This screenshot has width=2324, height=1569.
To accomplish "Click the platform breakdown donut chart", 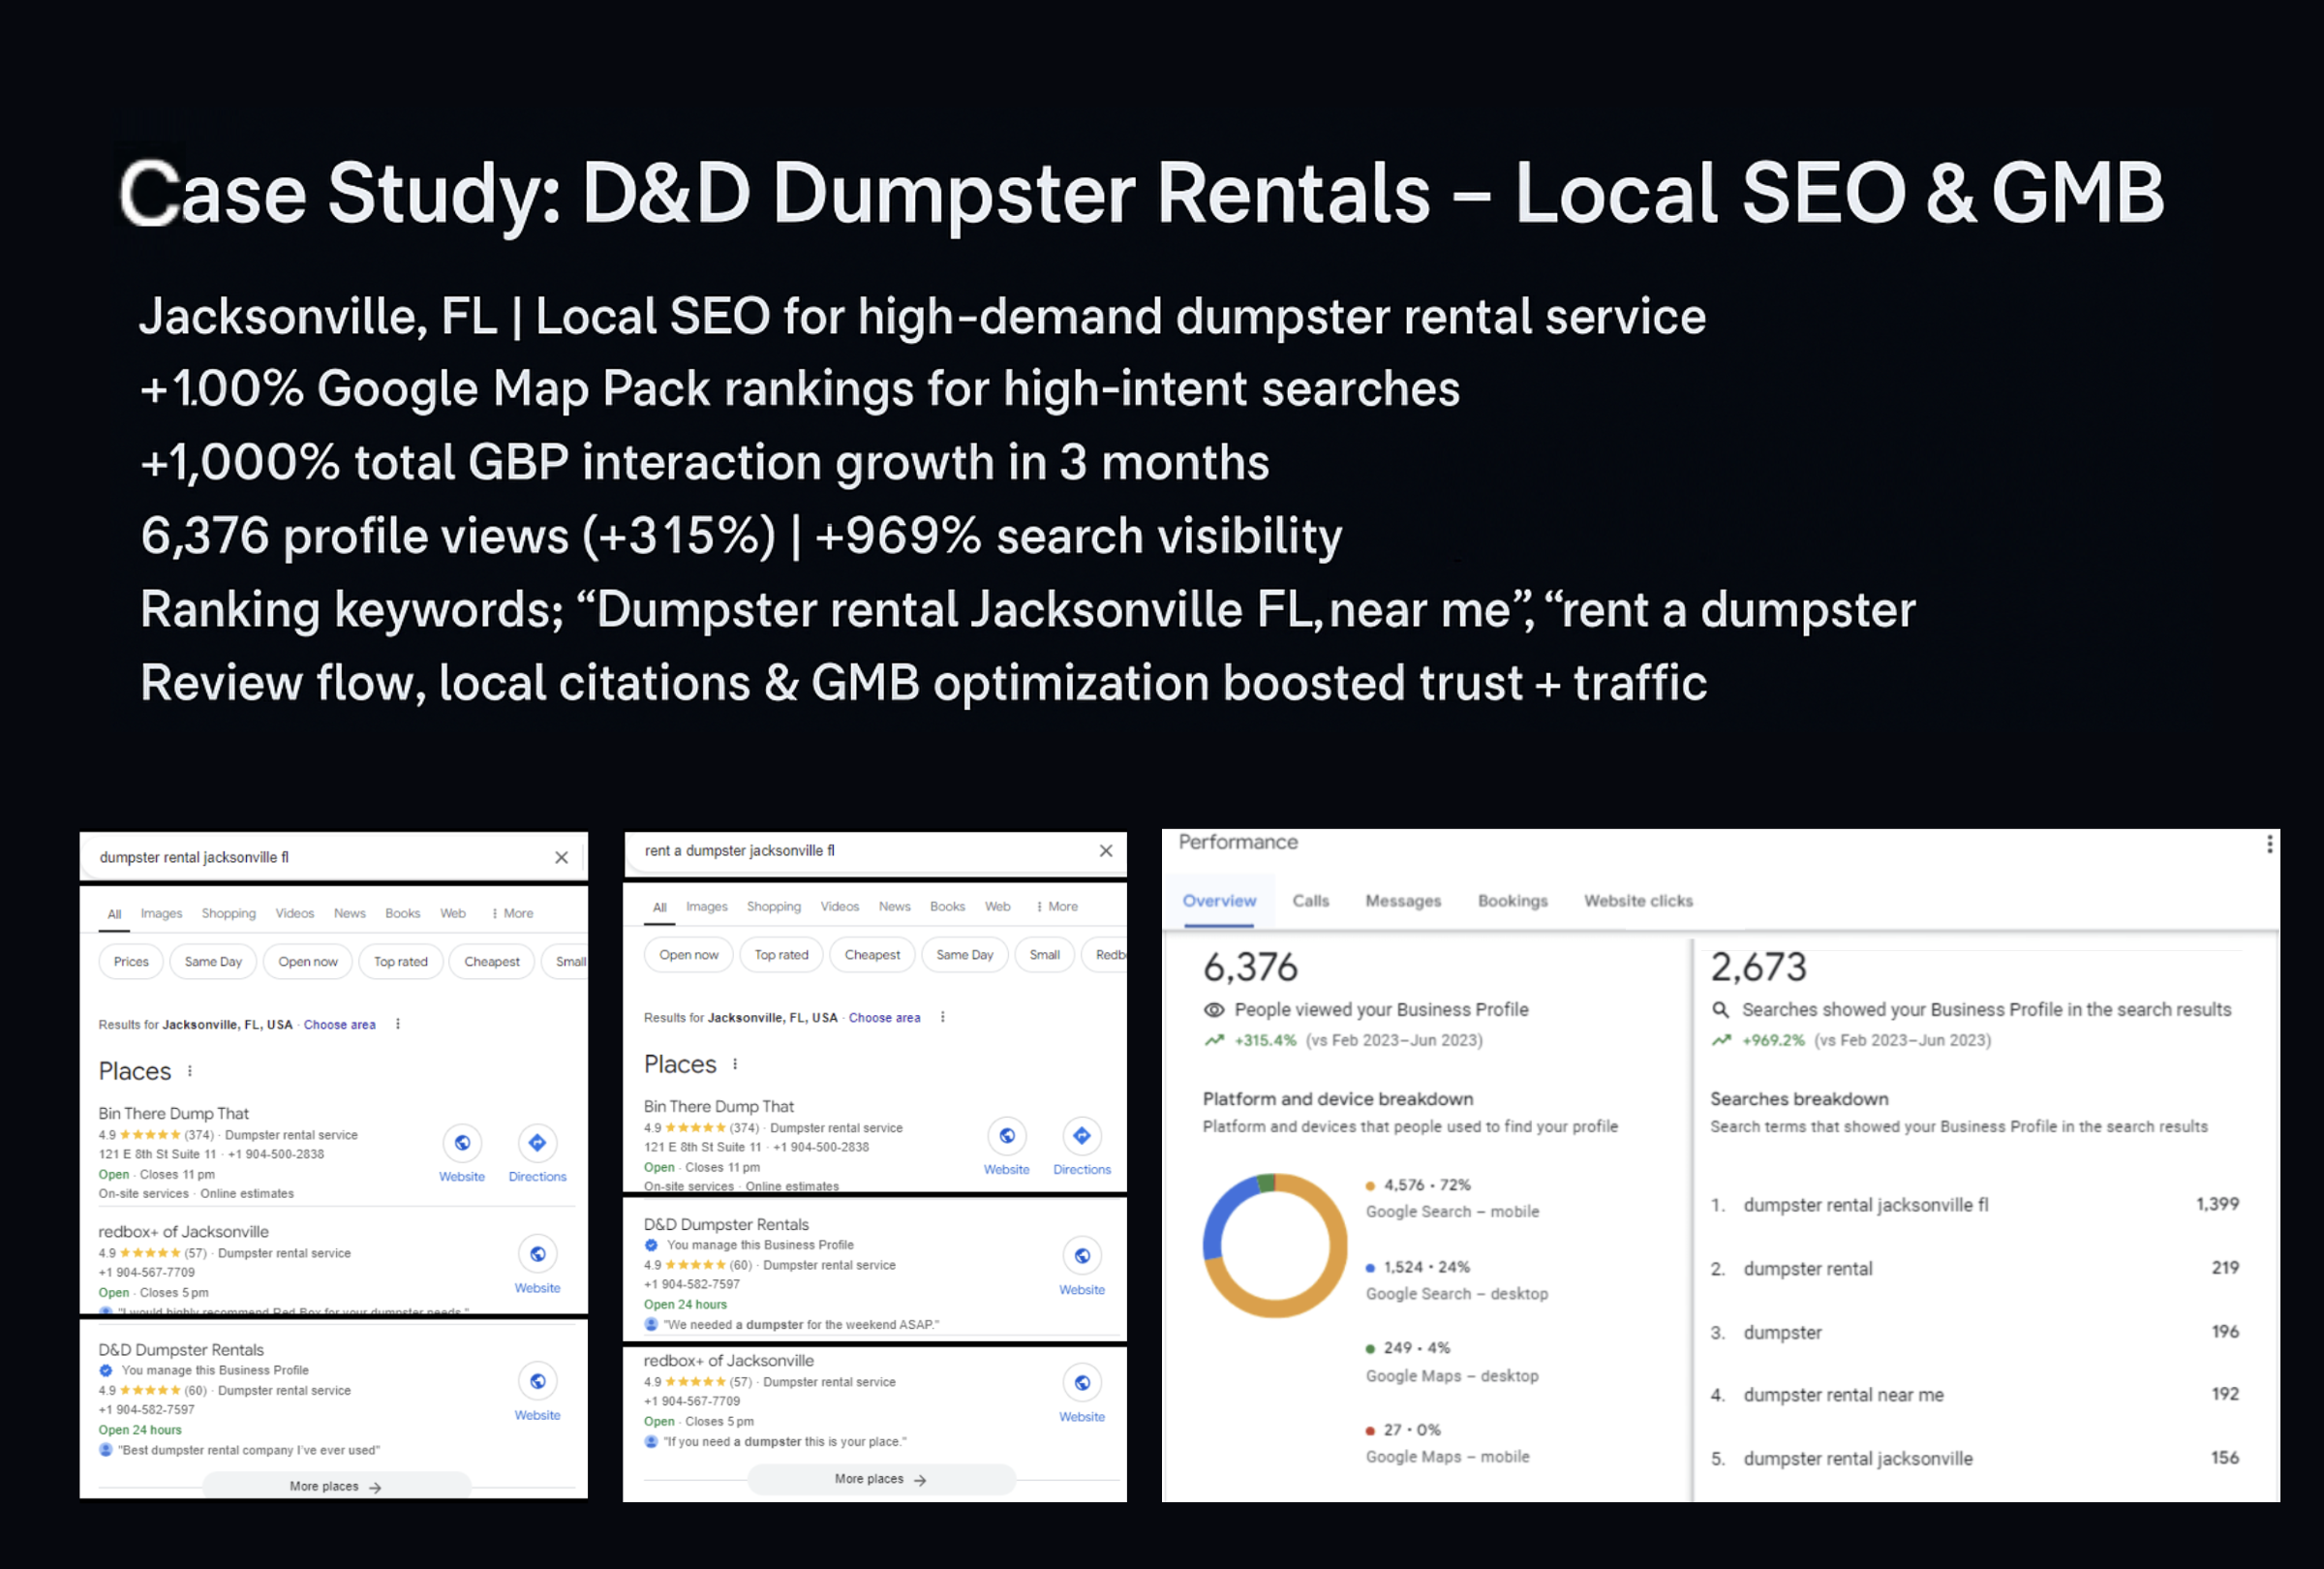I will point(1275,1245).
